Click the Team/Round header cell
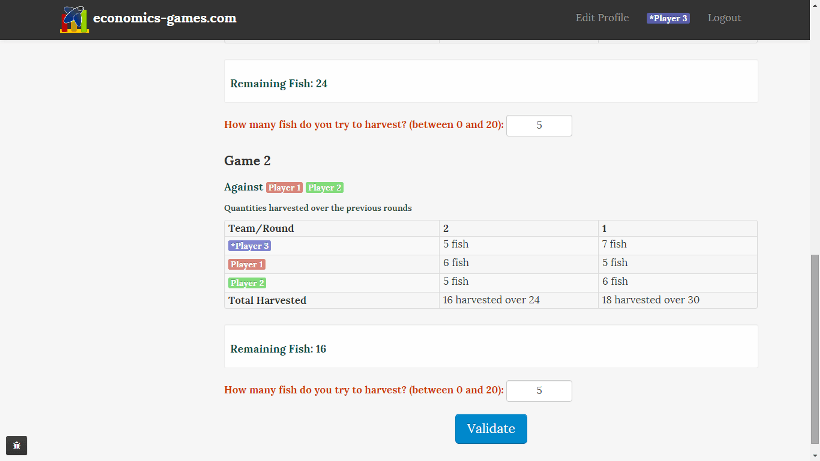Image resolution: width=820 pixels, height=461 pixels. click(332, 228)
